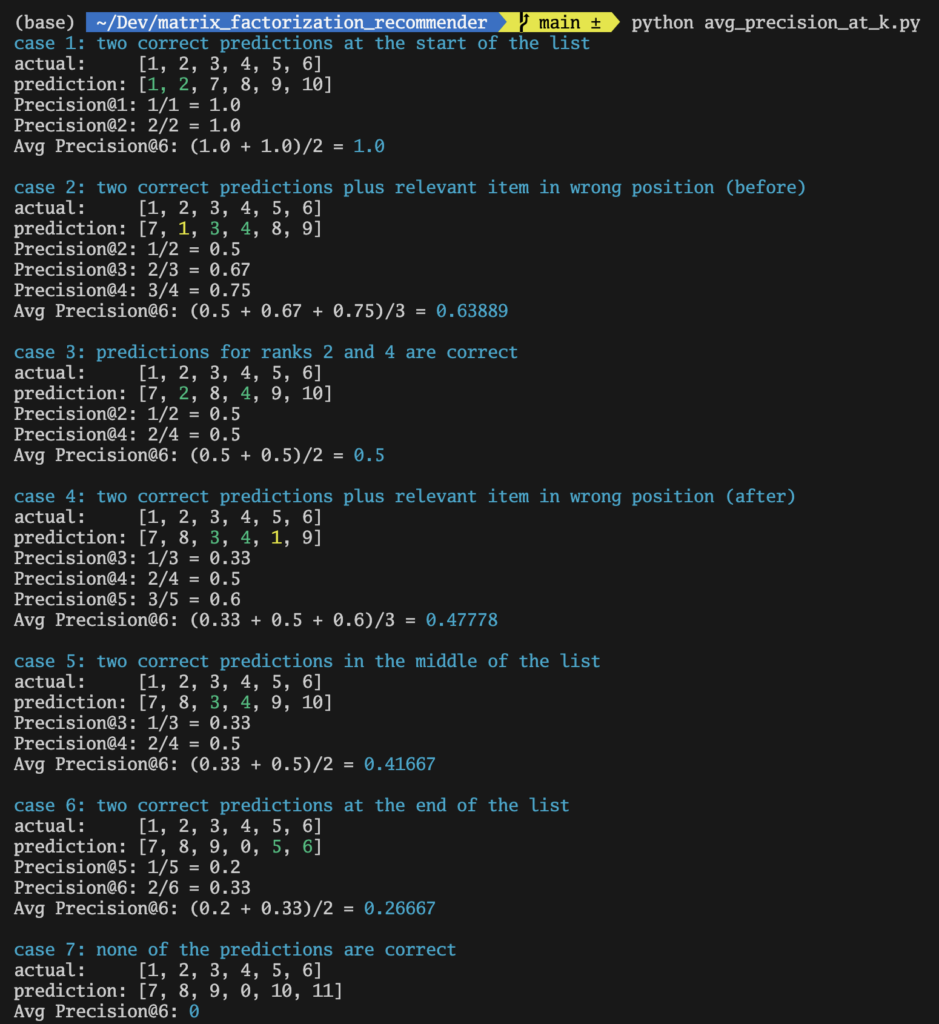939x1024 pixels.
Task: Click the case 4 heading ending "(after)"
Action: [404, 496]
